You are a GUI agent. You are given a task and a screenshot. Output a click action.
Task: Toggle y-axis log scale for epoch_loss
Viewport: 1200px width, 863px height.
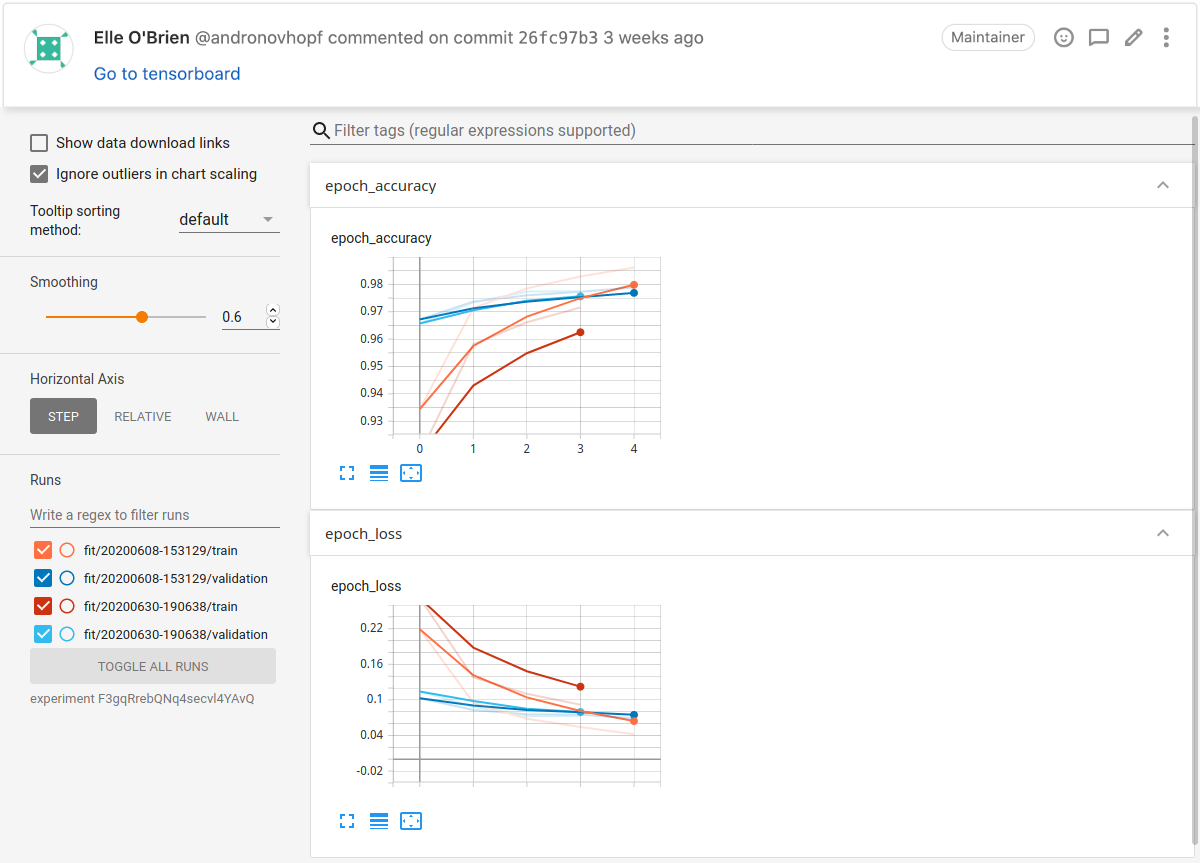pyautogui.click(x=379, y=821)
